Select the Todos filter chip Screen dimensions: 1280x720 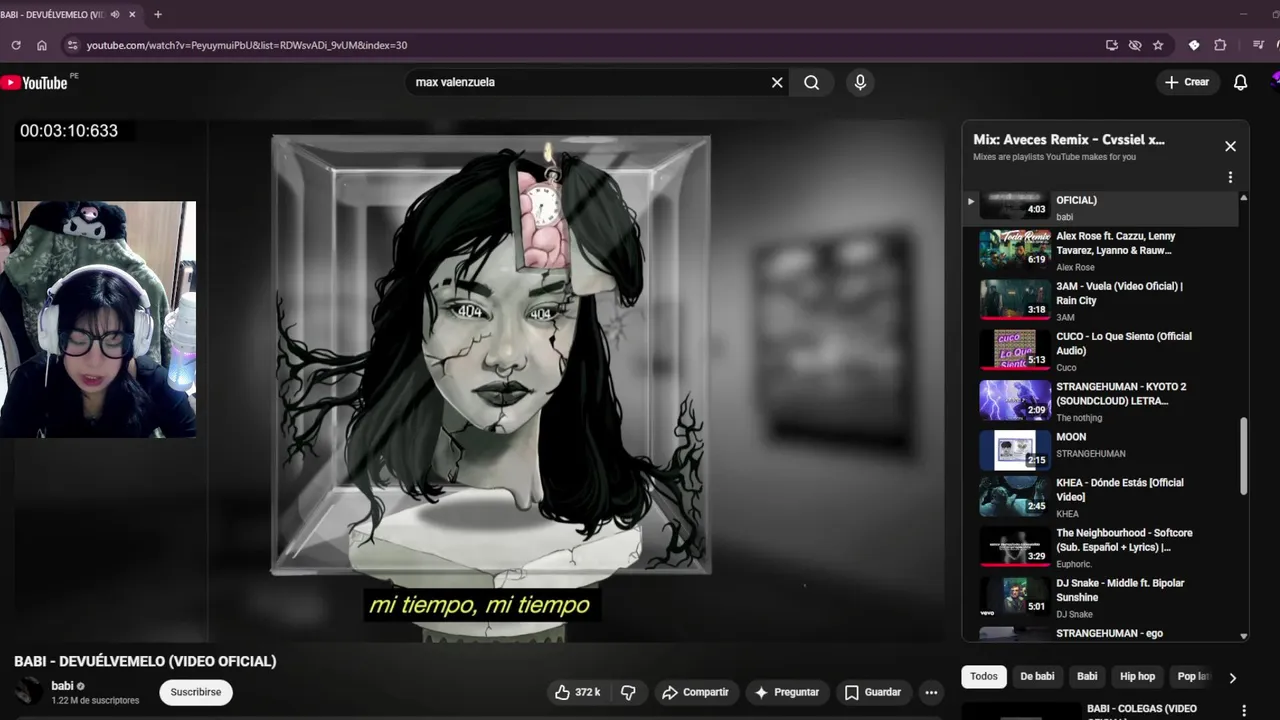tap(984, 677)
